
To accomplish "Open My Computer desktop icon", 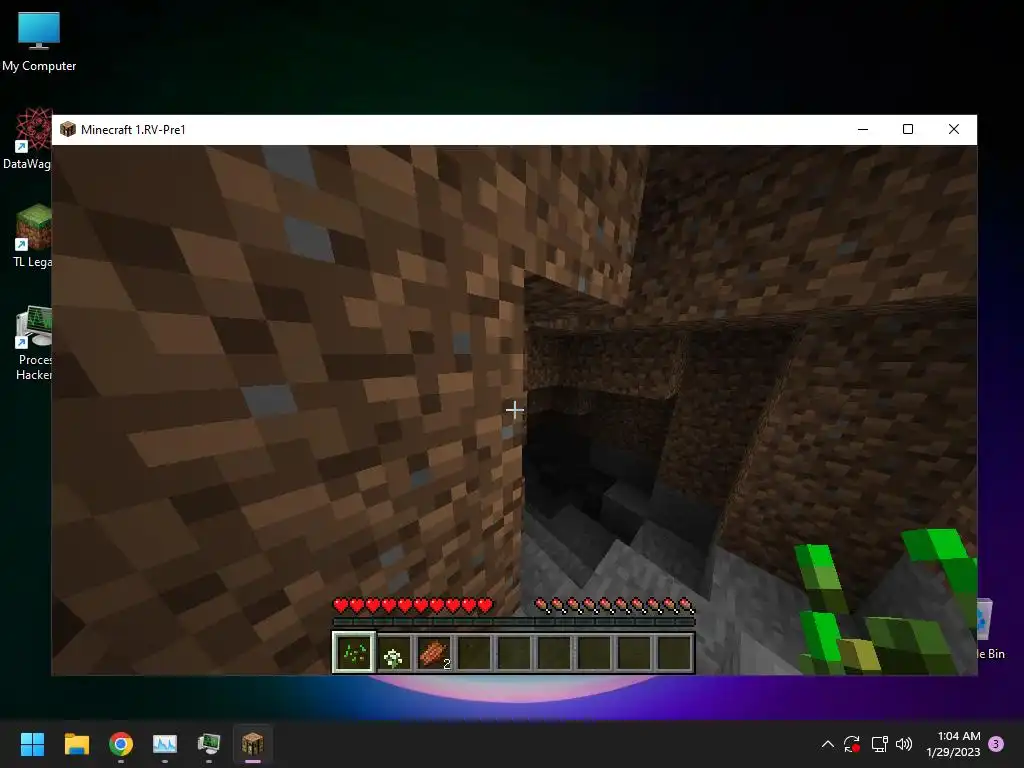I will (x=39, y=42).
